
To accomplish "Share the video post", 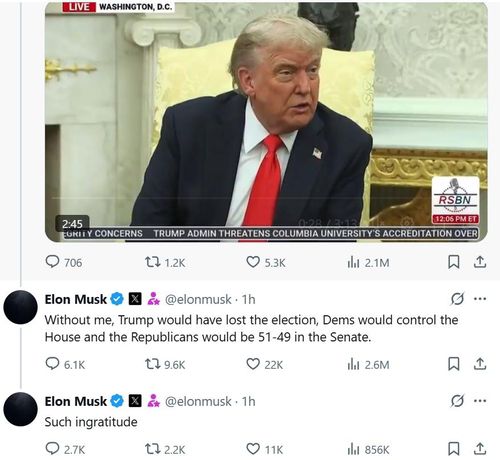I will 480,262.
